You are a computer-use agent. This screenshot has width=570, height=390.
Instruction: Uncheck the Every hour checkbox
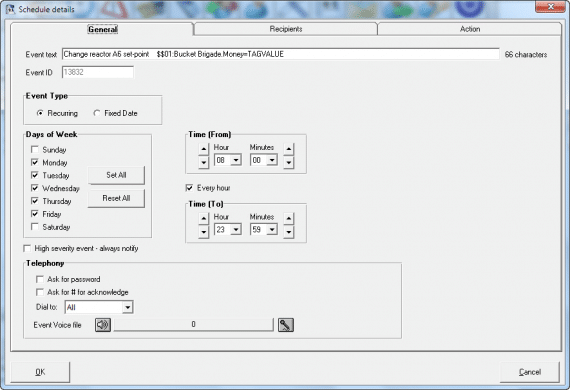coord(189,188)
